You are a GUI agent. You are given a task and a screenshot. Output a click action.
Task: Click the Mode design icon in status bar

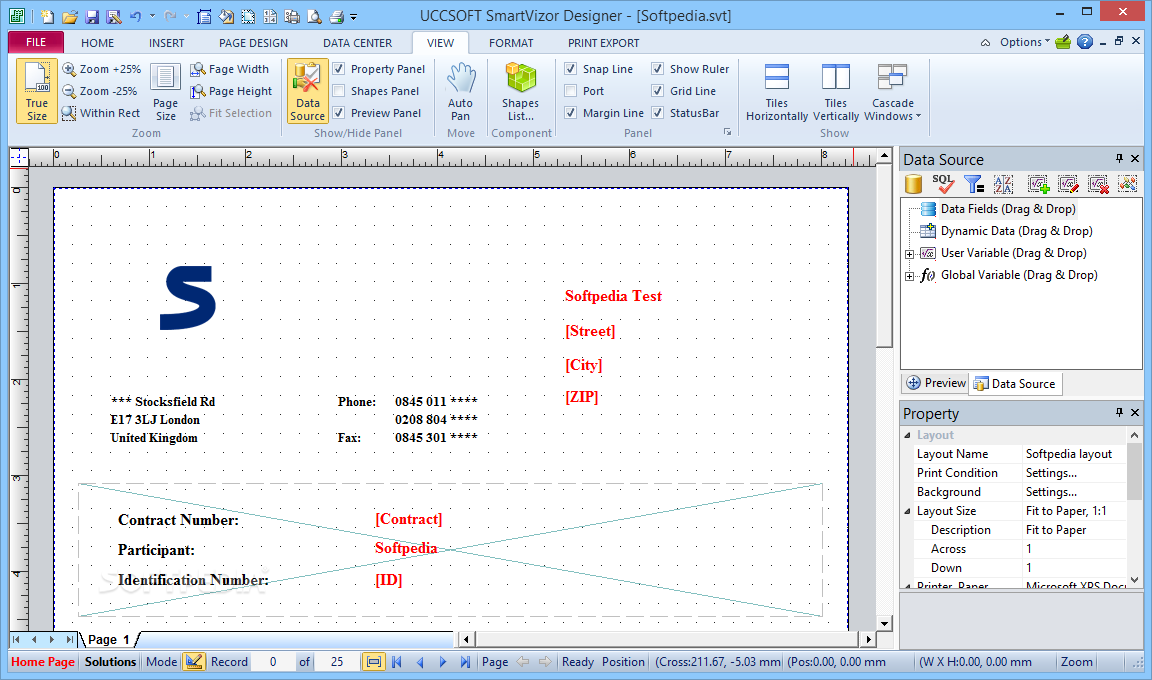click(194, 662)
